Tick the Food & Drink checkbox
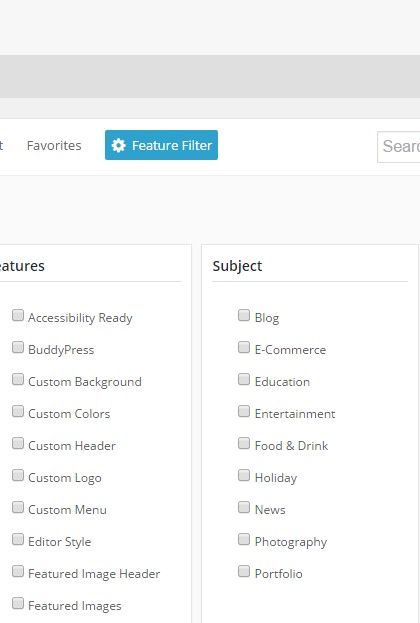The width and height of the screenshot is (420, 623). (x=244, y=443)
